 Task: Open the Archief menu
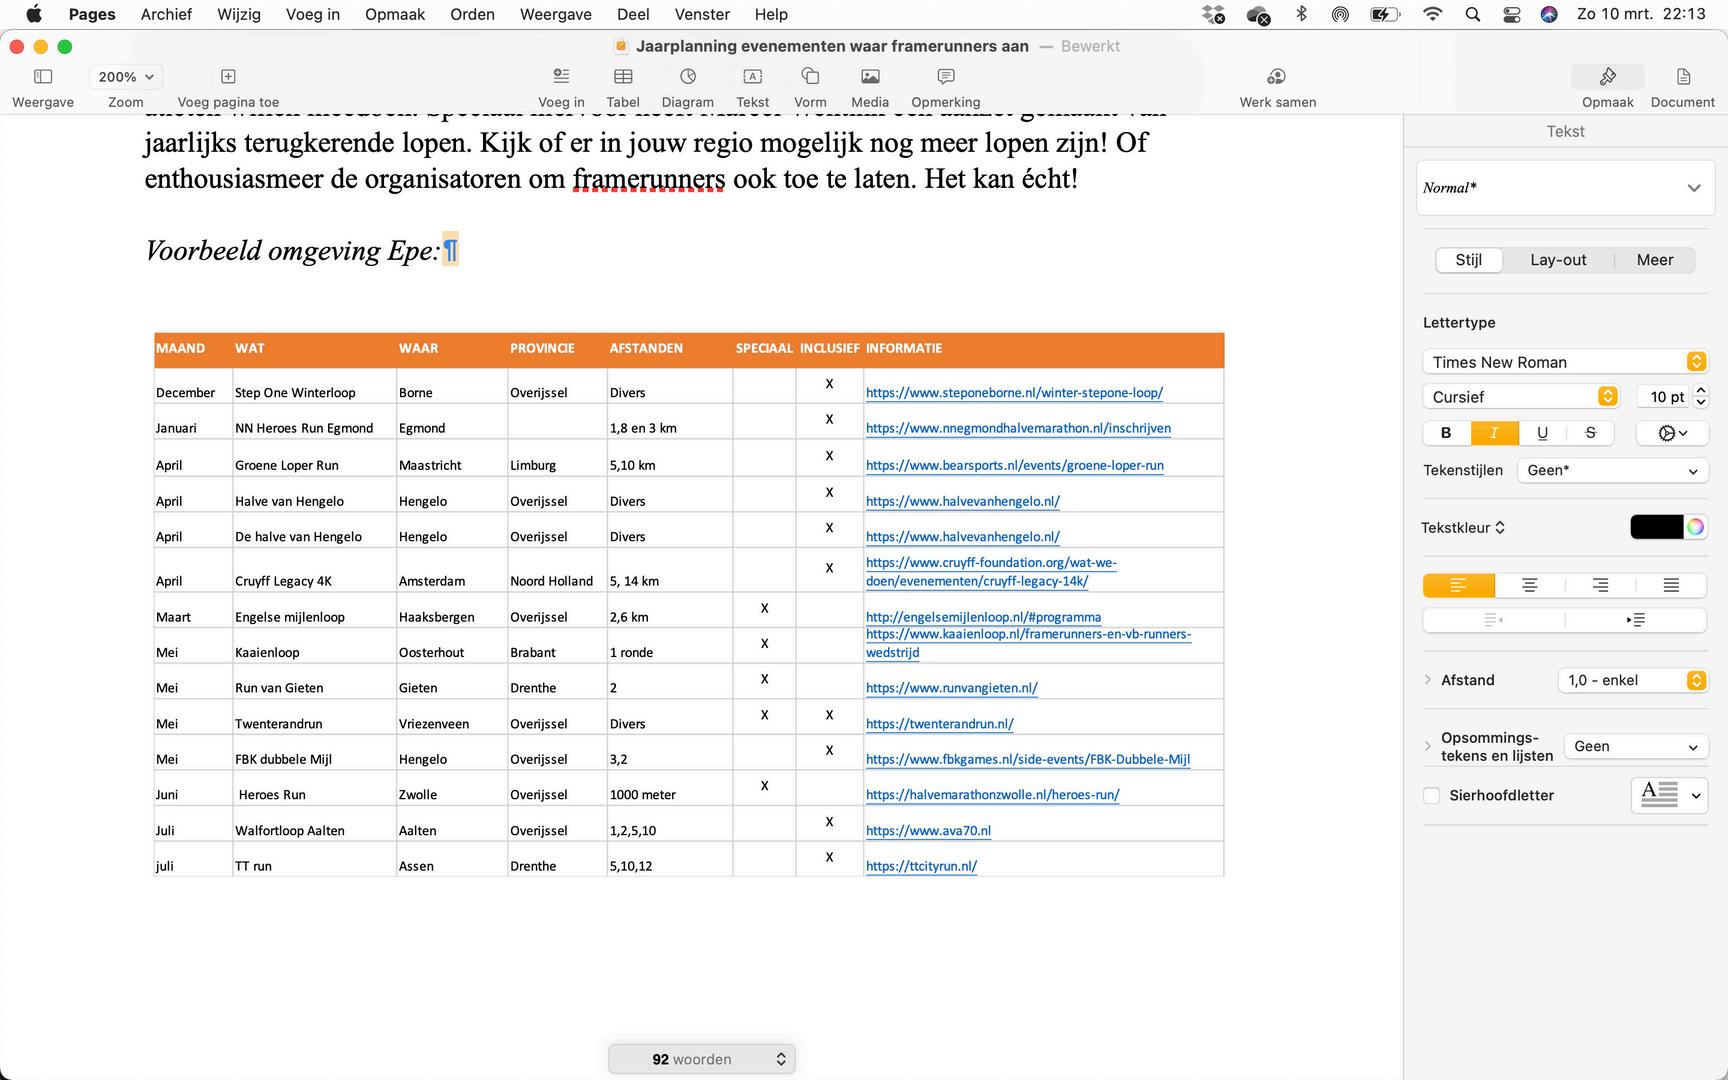pyautogui.click(x=166, y=14)
